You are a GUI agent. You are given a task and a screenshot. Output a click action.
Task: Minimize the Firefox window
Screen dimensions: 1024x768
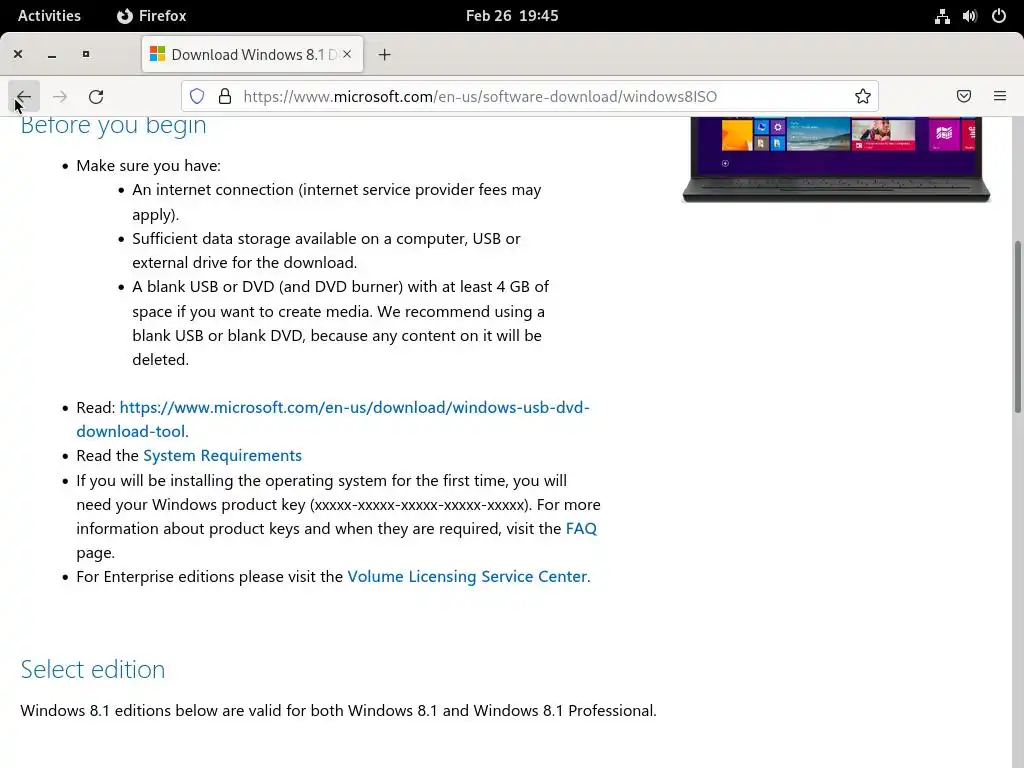tap(52, 55)
